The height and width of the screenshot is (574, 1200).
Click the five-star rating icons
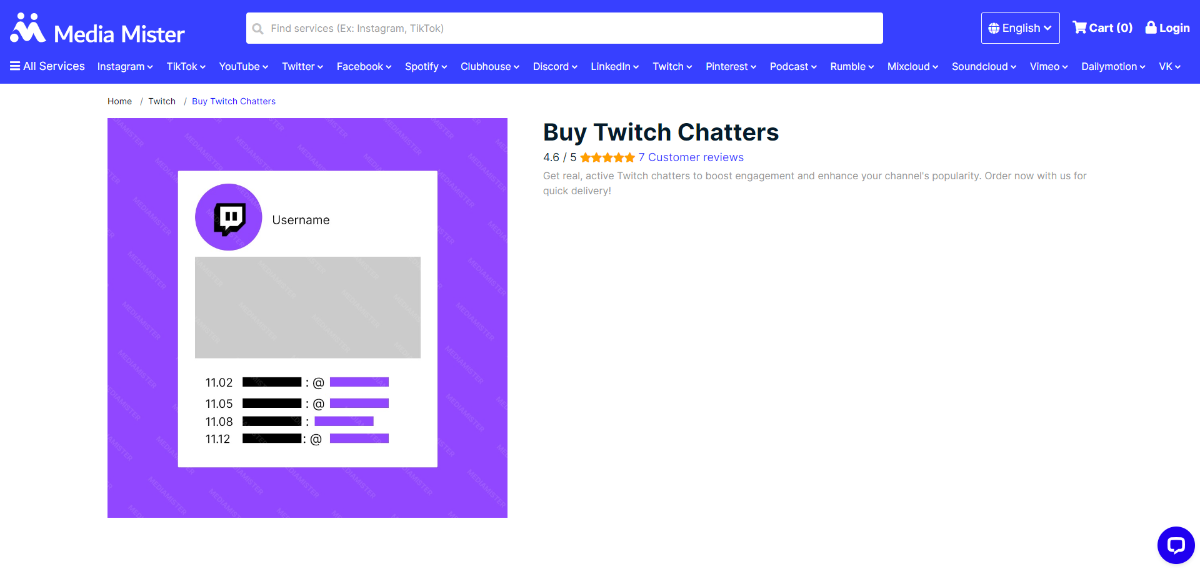607,158
